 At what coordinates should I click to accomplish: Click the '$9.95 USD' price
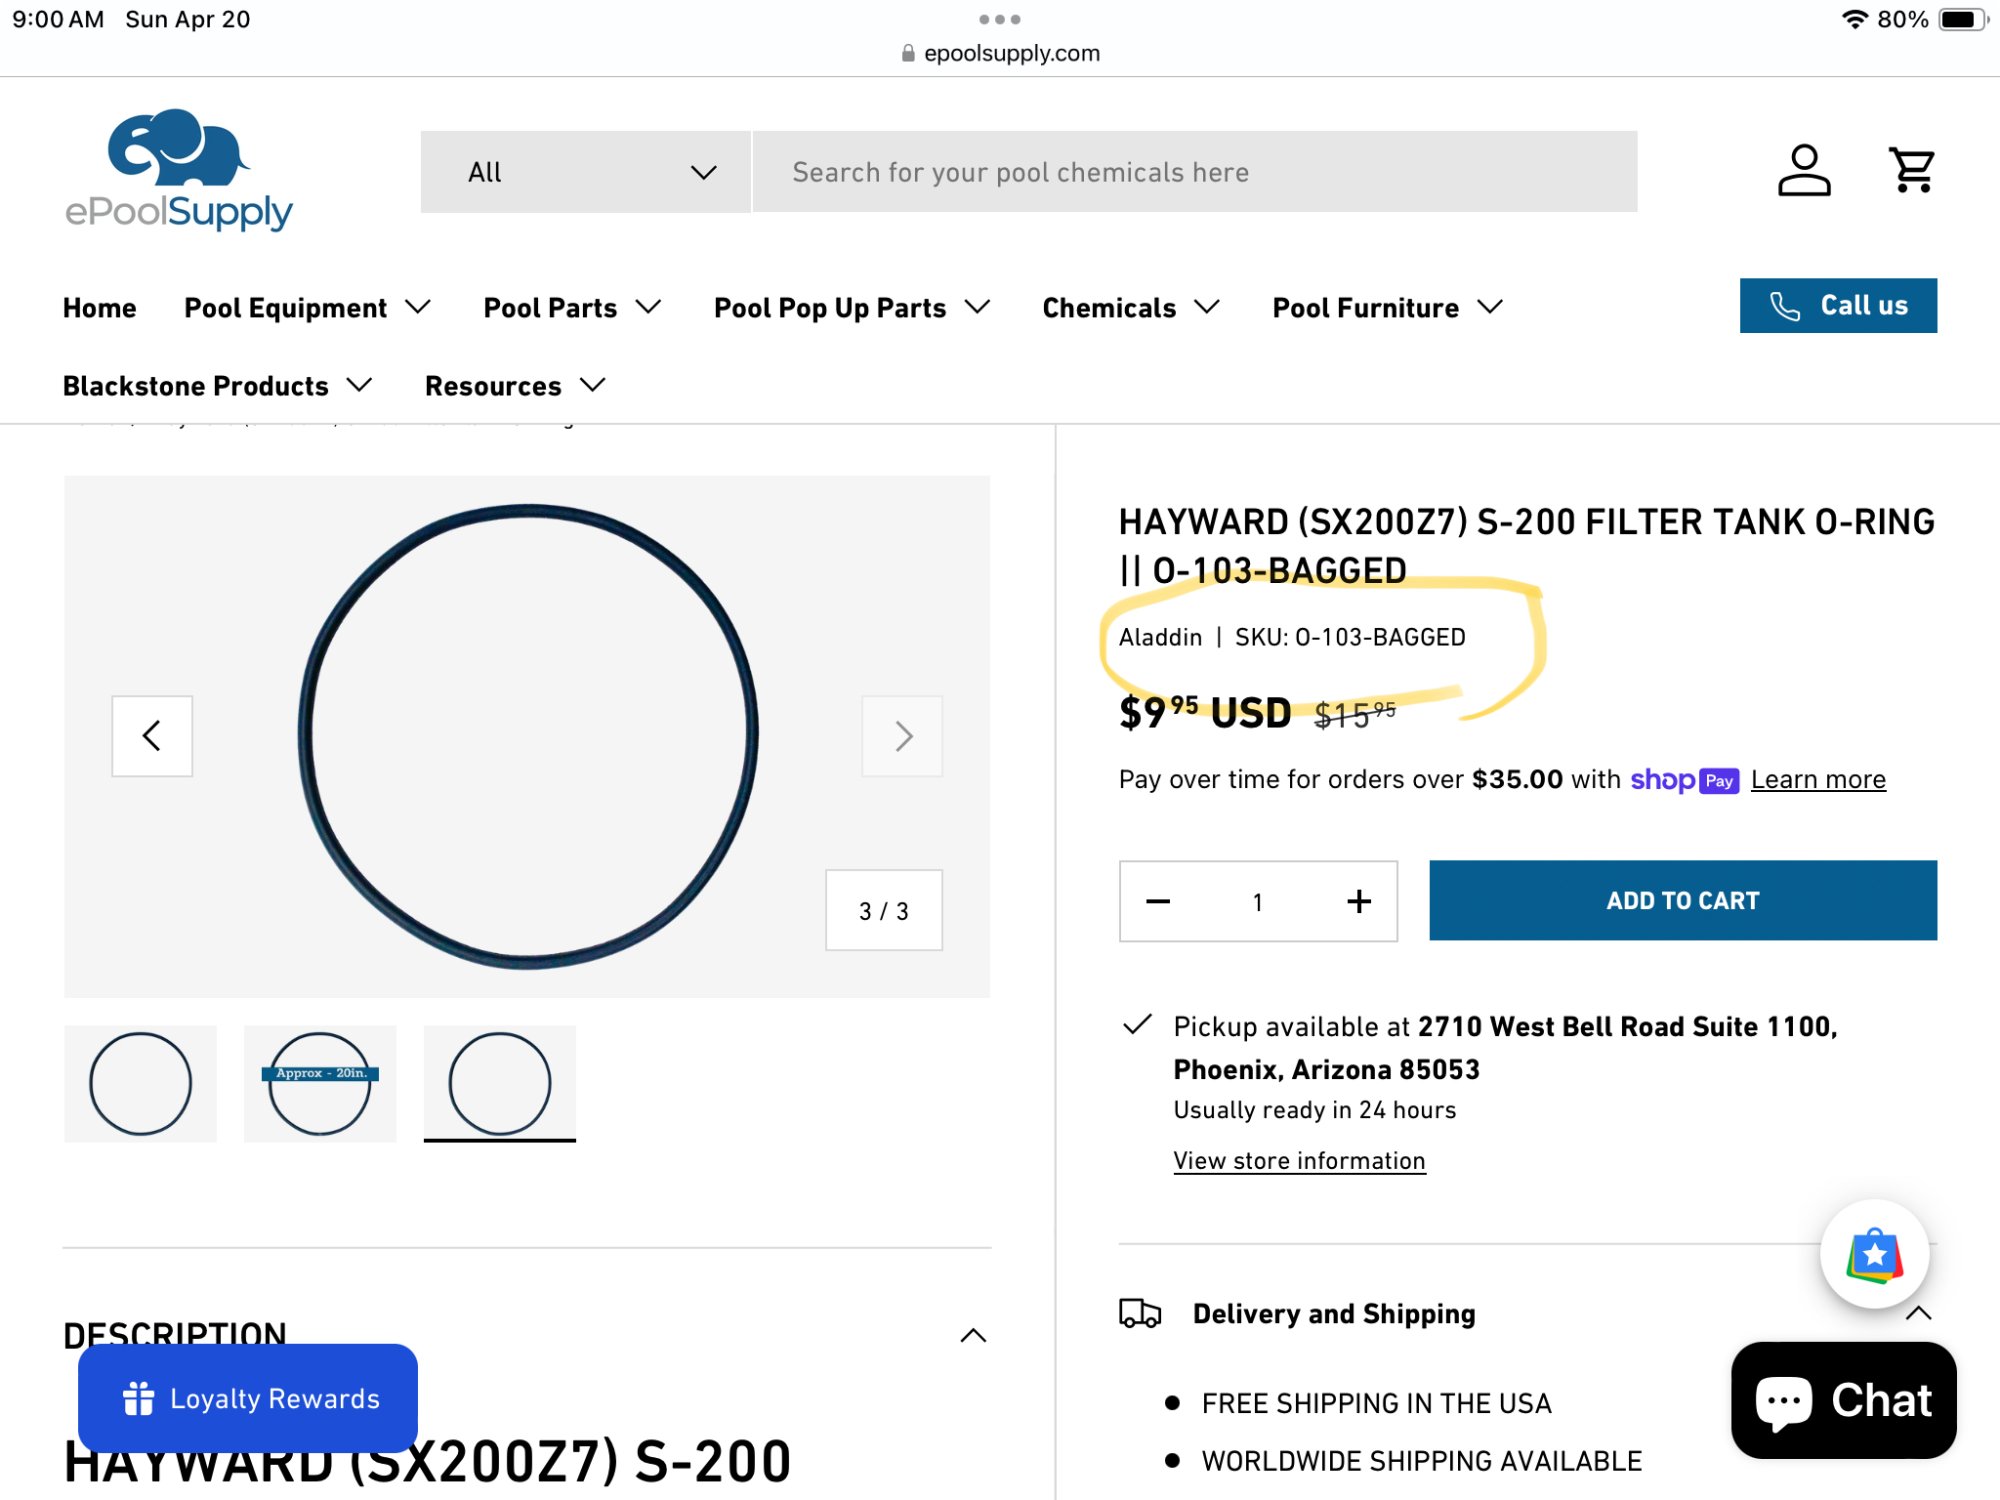click(1205, 713)
